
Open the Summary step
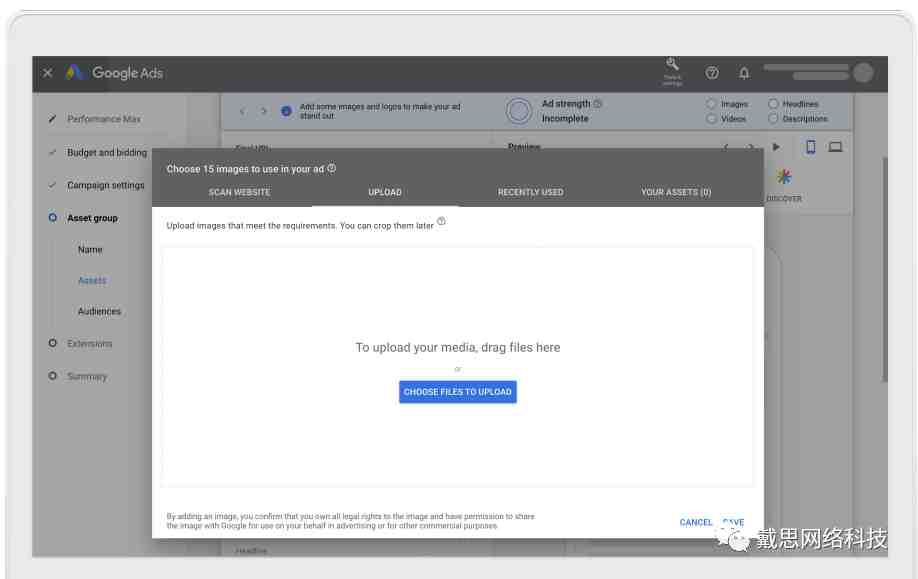pos(87,376)
